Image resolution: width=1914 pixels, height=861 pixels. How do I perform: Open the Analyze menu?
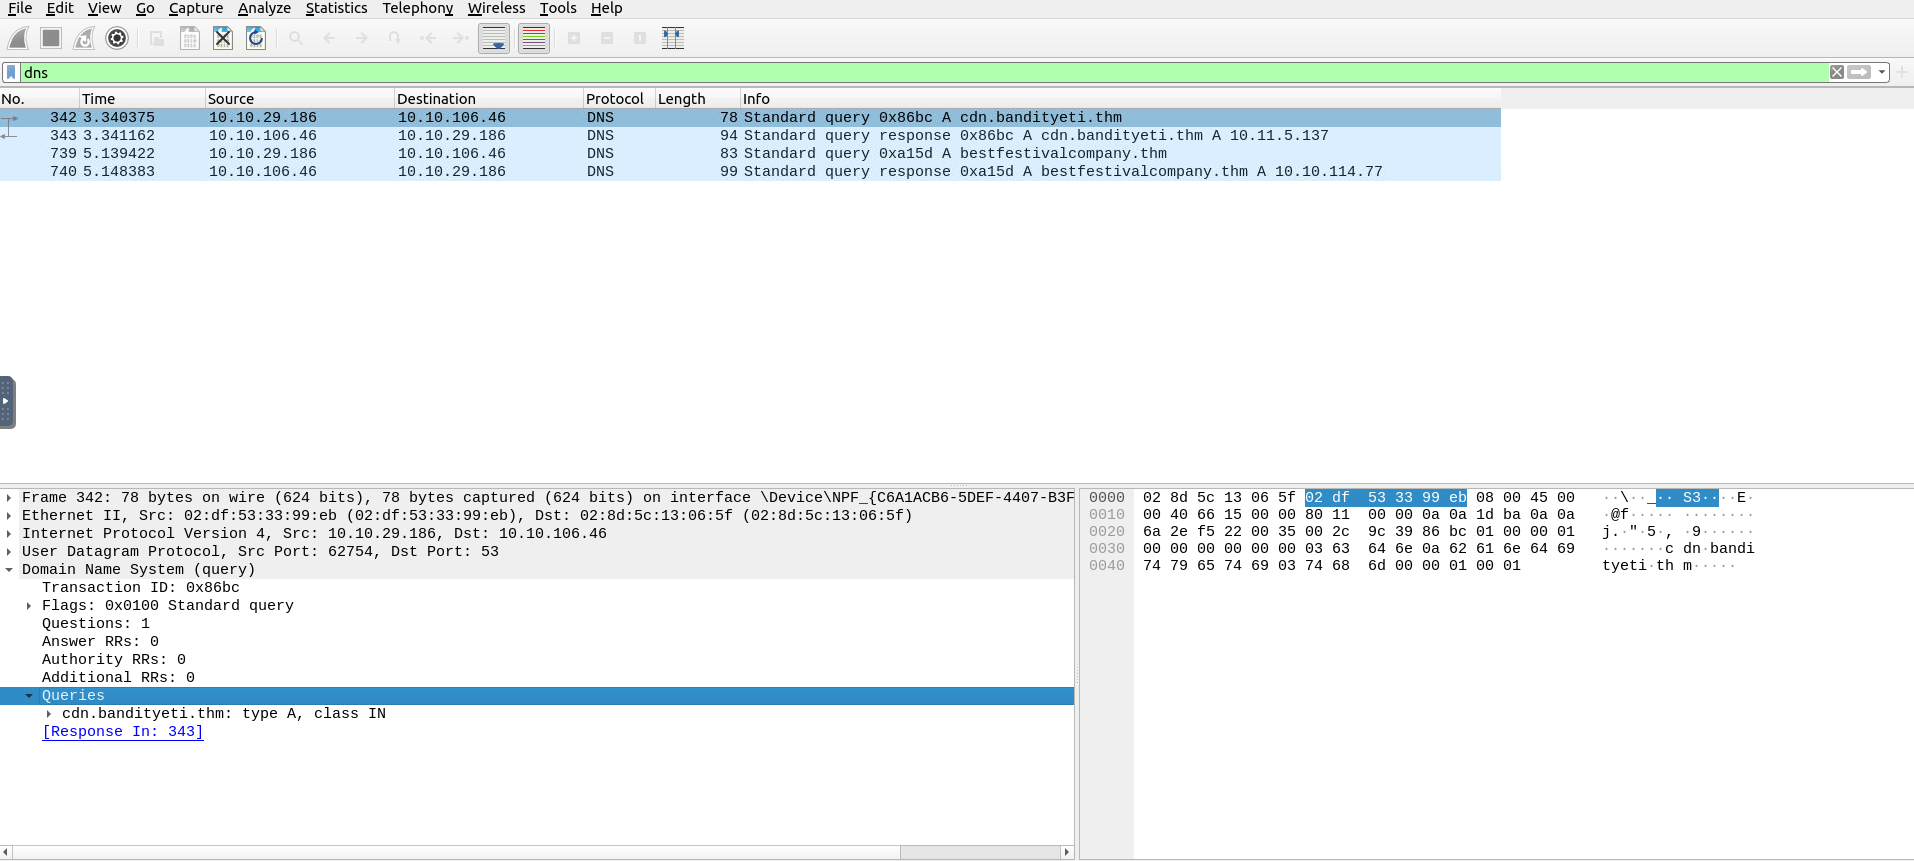point(264,8)
